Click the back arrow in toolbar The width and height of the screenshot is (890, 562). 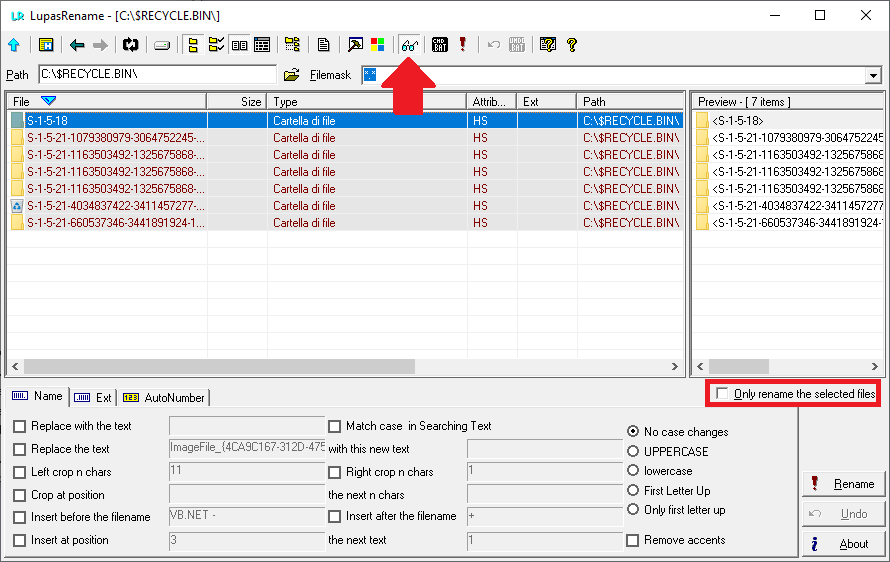coord(77,45)
